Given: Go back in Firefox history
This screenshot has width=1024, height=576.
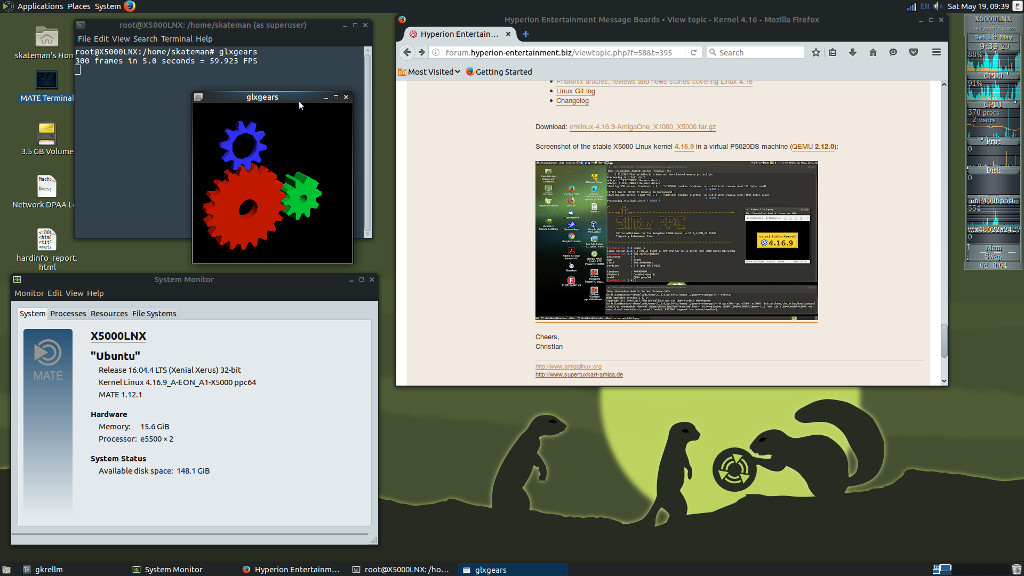Looking at the screenshot, I should 408,52.
